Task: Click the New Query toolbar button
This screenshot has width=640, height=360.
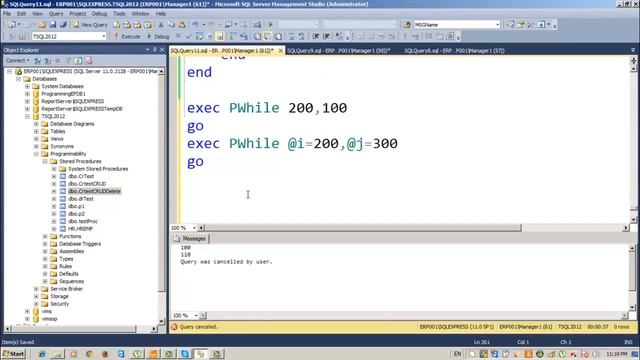Action: (x=90, y=24)
